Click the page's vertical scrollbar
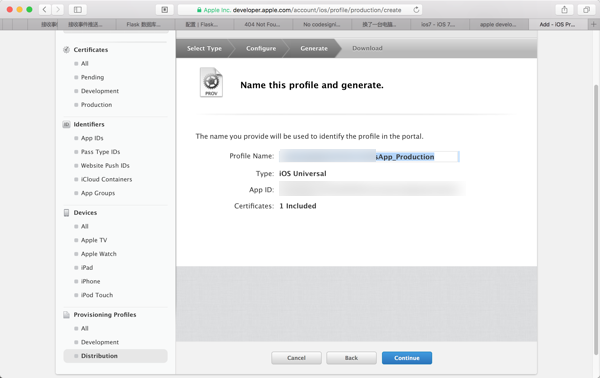This screenshot has height=378, width=600. pos(595,220)
